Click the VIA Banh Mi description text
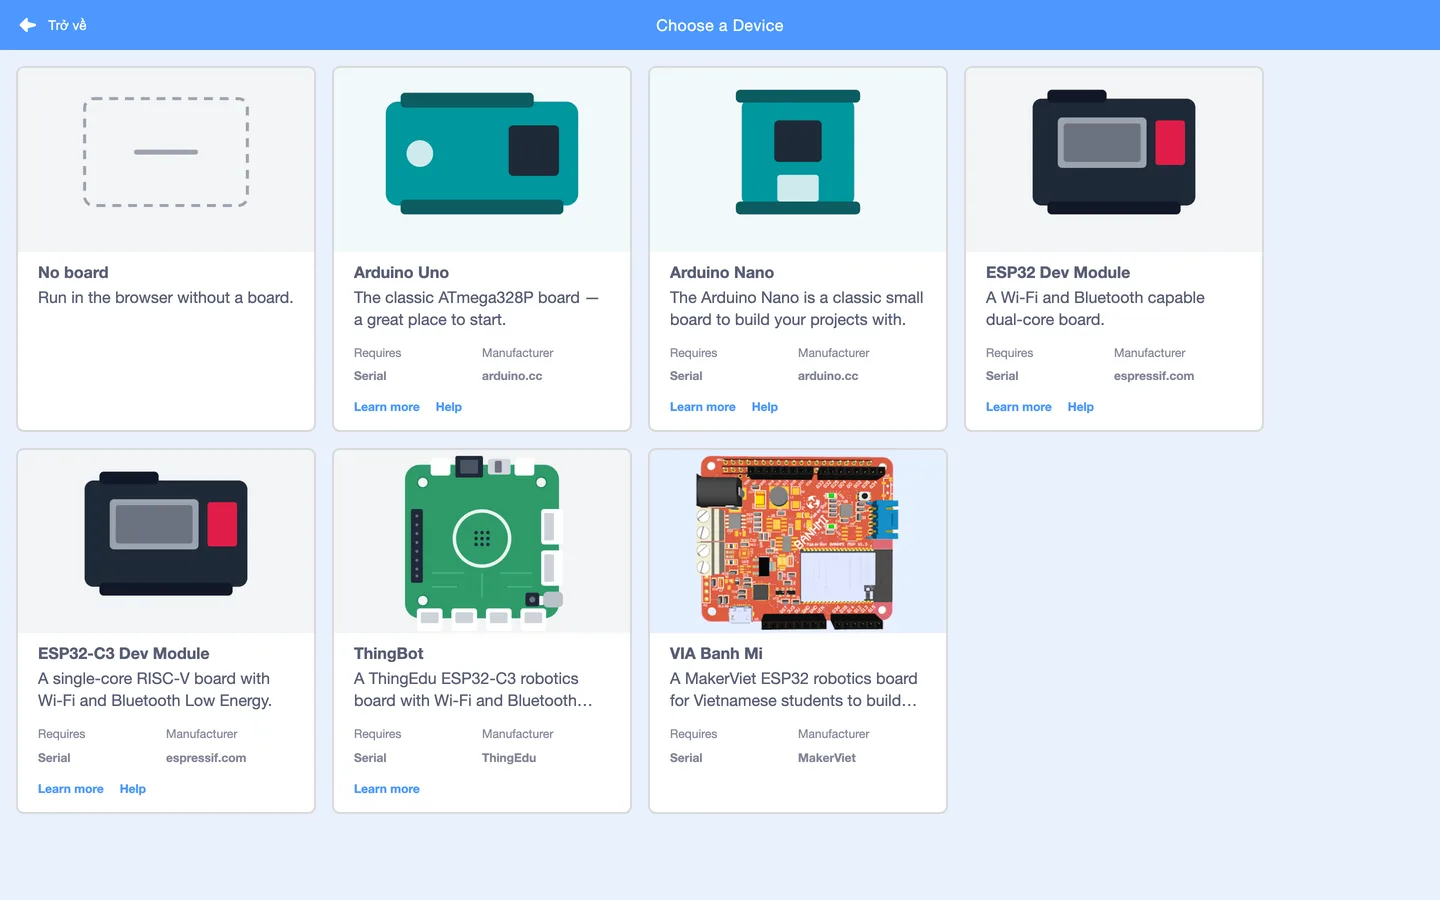This screenshot has width=1440, height=900. [794, 690]
